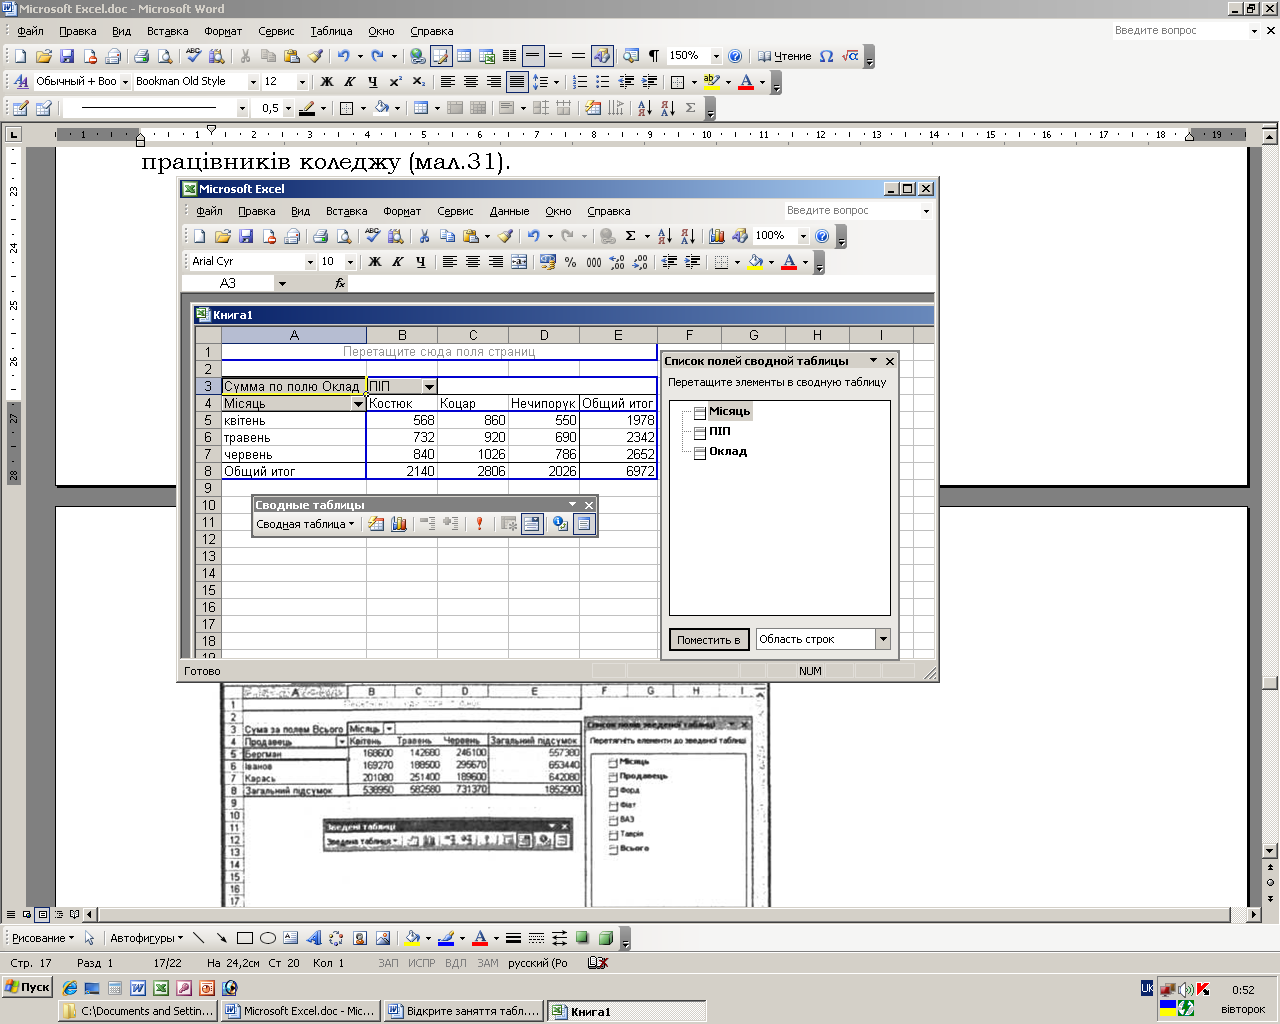
Task: Expand the Рисование drawing menu
Action: click(43, 938)
